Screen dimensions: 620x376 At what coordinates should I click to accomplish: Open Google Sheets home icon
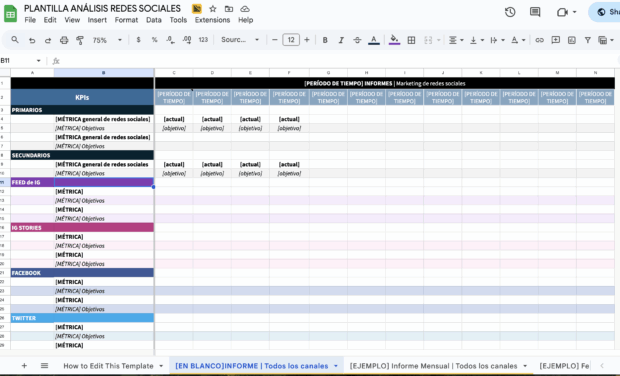tap(10, 13)
